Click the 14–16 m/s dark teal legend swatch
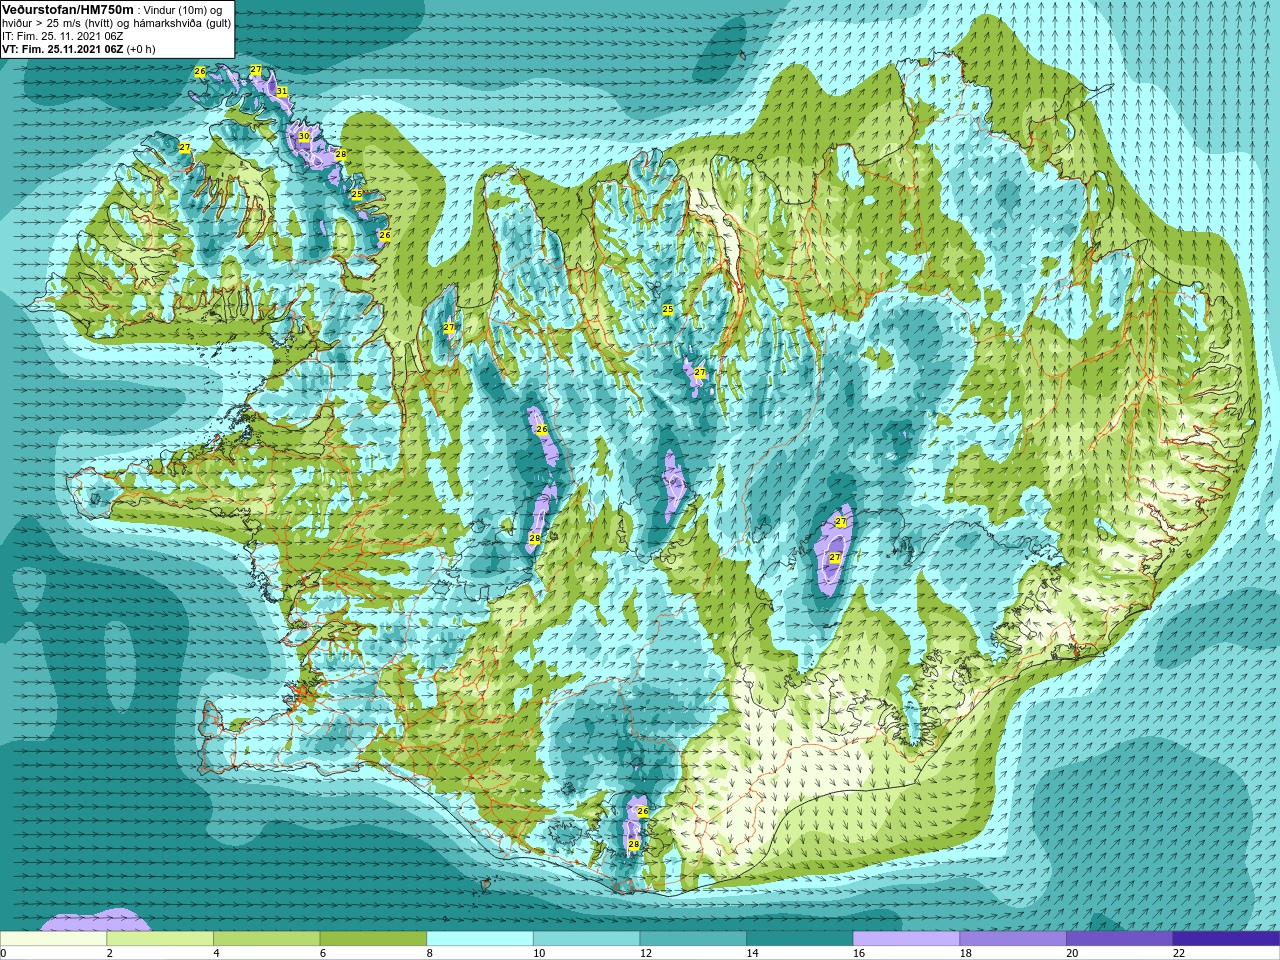This screenshot has height=960, width=1280. click(x=800, y=939)
